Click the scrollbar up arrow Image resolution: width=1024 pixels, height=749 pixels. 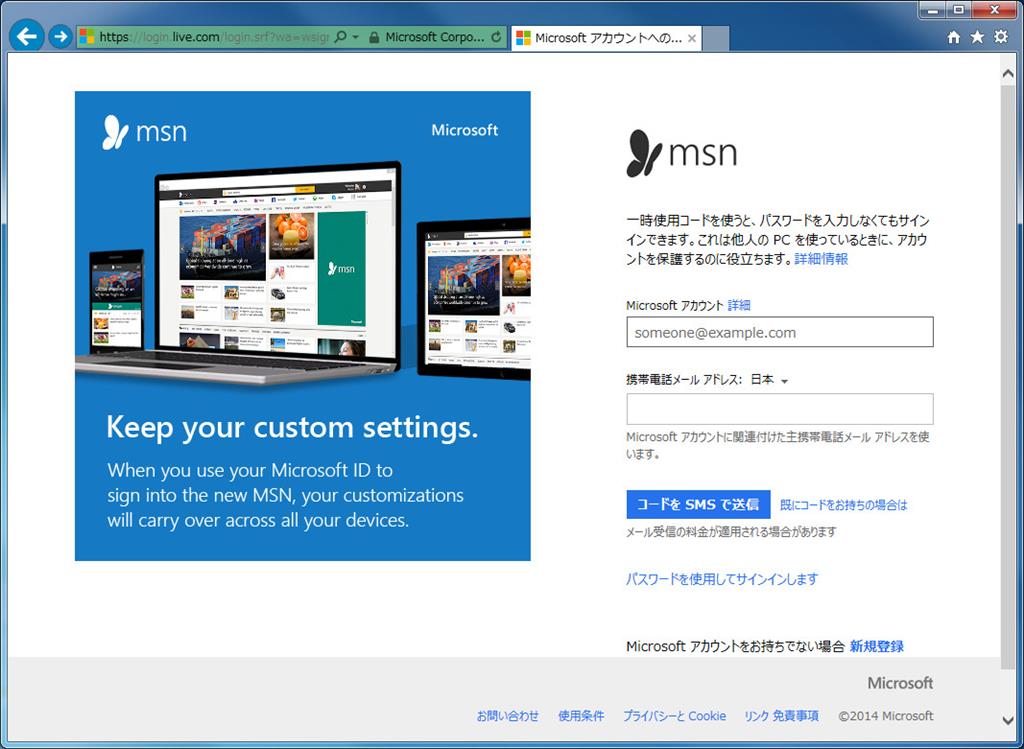1008,74
